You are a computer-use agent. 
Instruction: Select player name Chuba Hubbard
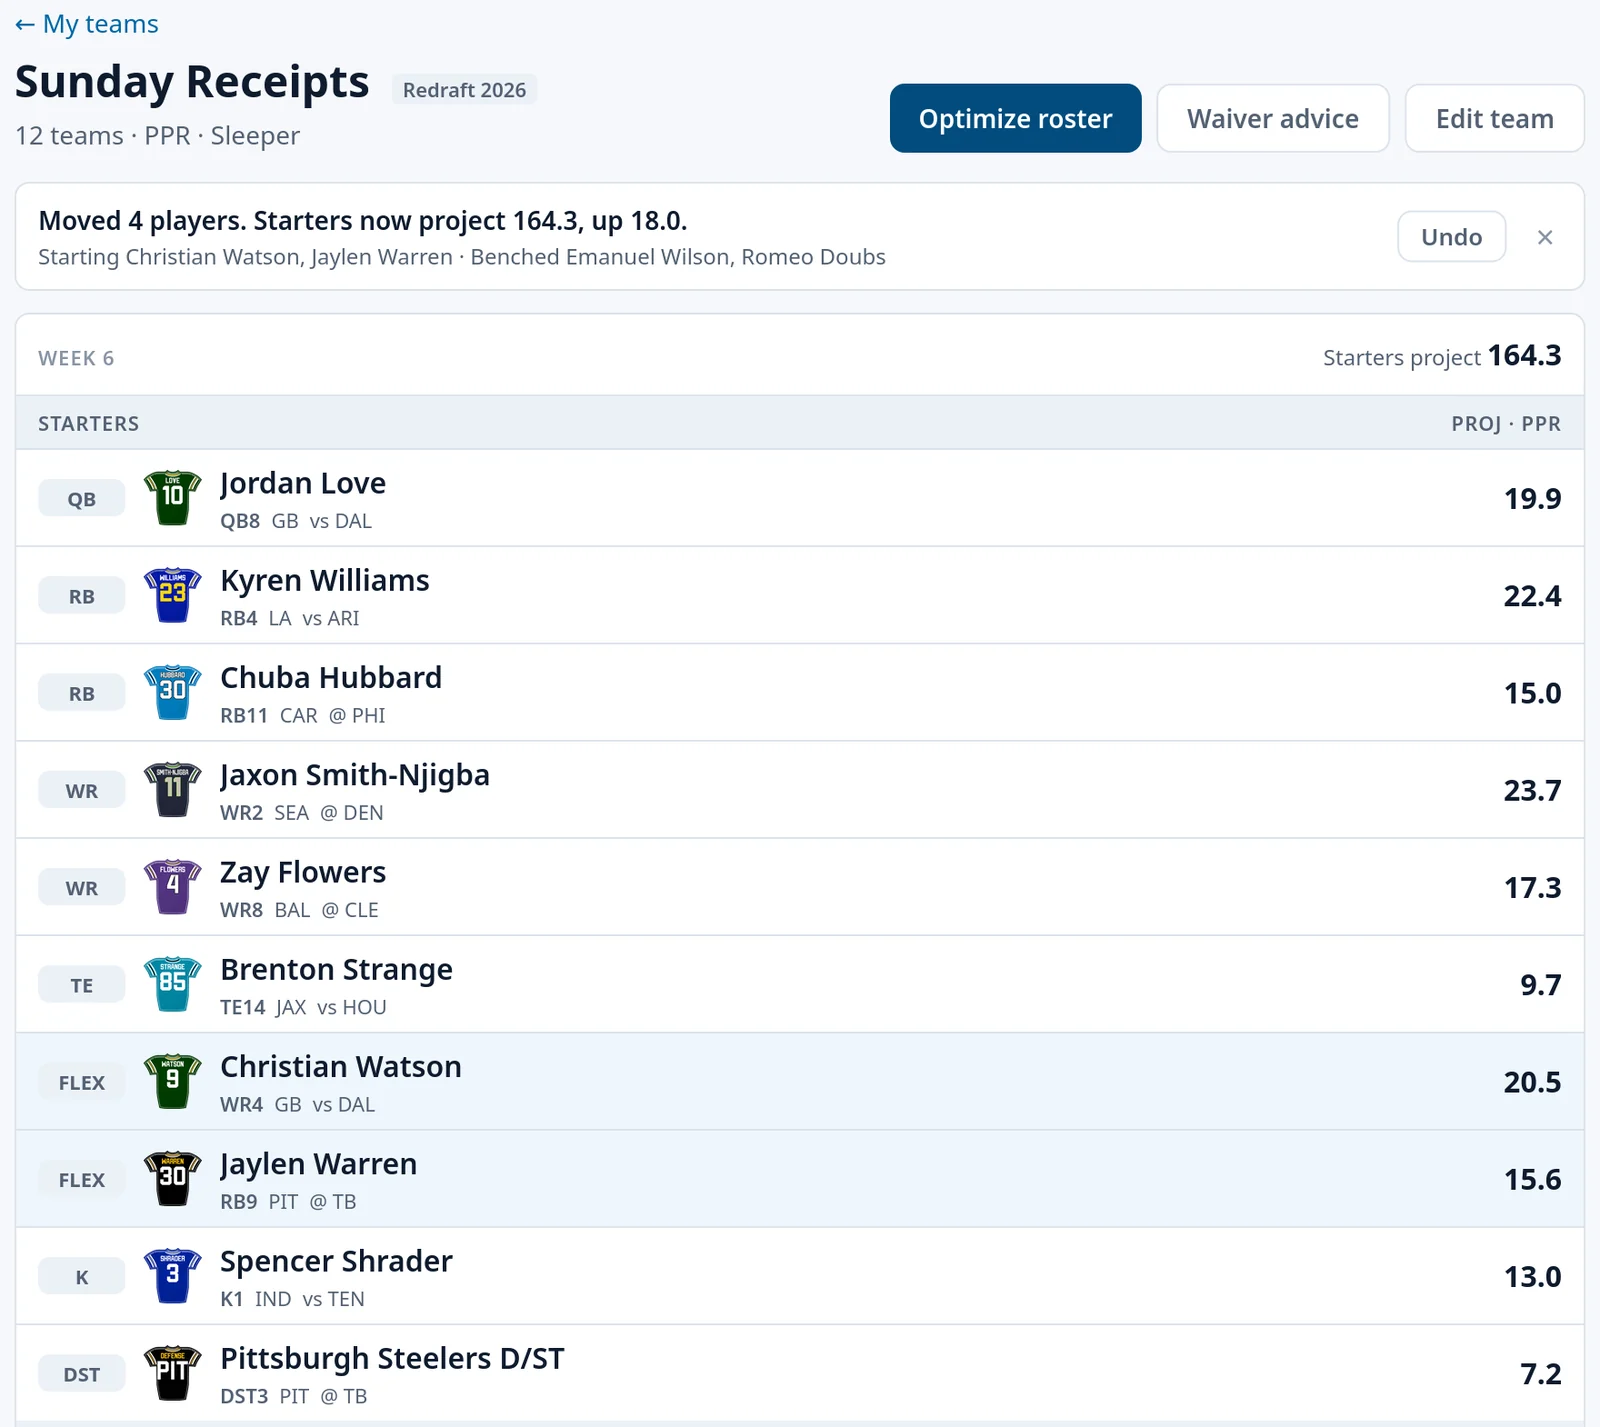[331, 677]
